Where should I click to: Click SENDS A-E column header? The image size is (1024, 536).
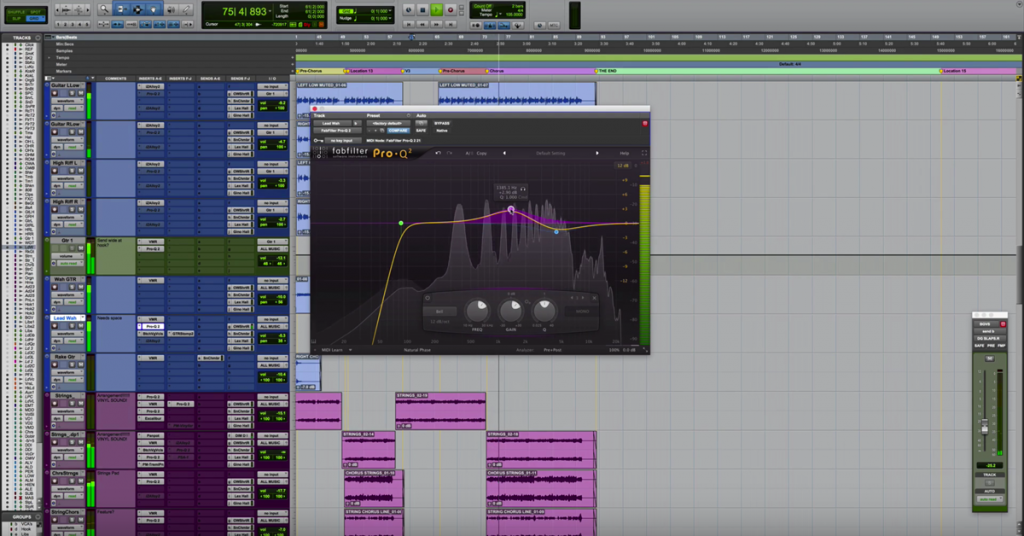point(210,78)
